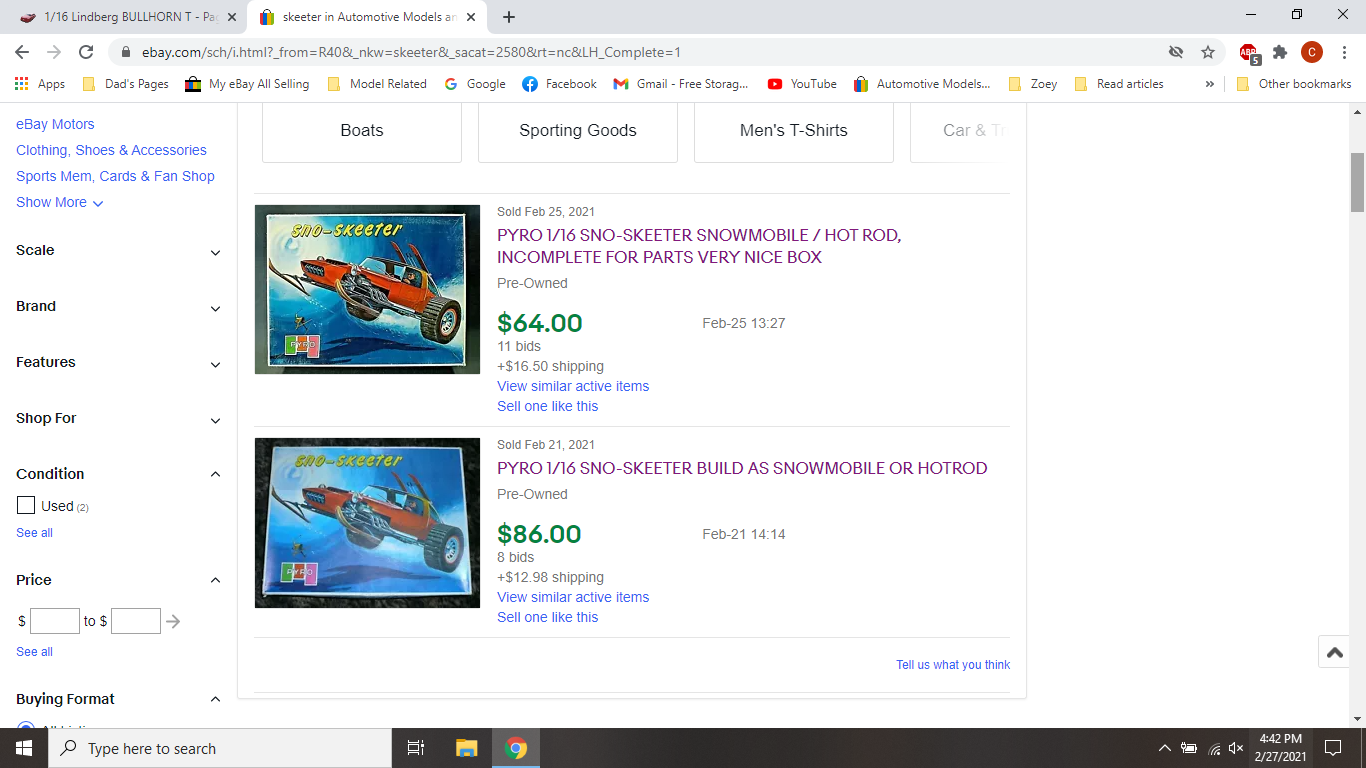1366x768 pixels.
Task: Expand the Shop For filter
Action: [x=119, y=419]
